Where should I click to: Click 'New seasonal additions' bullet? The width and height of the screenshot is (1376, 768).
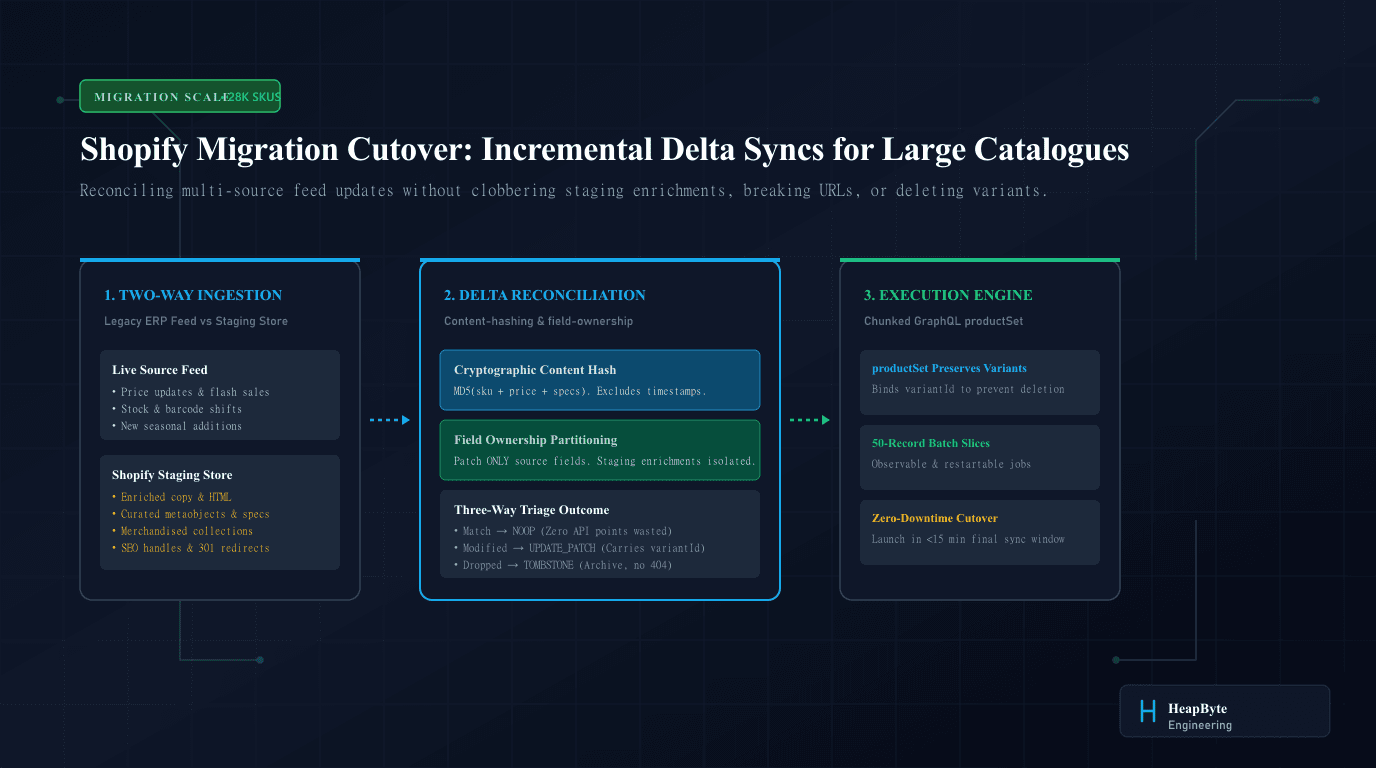point(177,426)
